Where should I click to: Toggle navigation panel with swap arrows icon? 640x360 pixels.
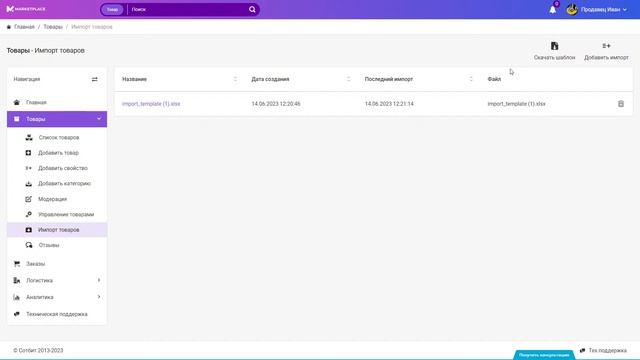pyautogui.click(x=95, y=79)
